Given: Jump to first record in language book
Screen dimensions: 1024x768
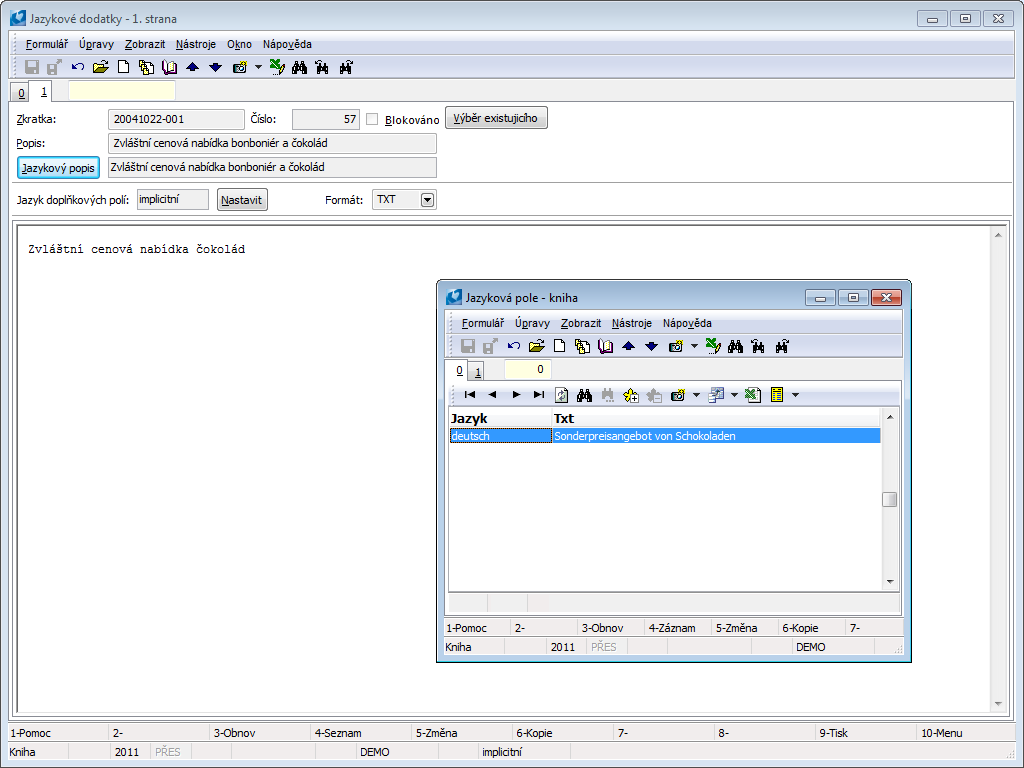Looking at the screenshot, I should pyautogui.click(x=470, y=395).
